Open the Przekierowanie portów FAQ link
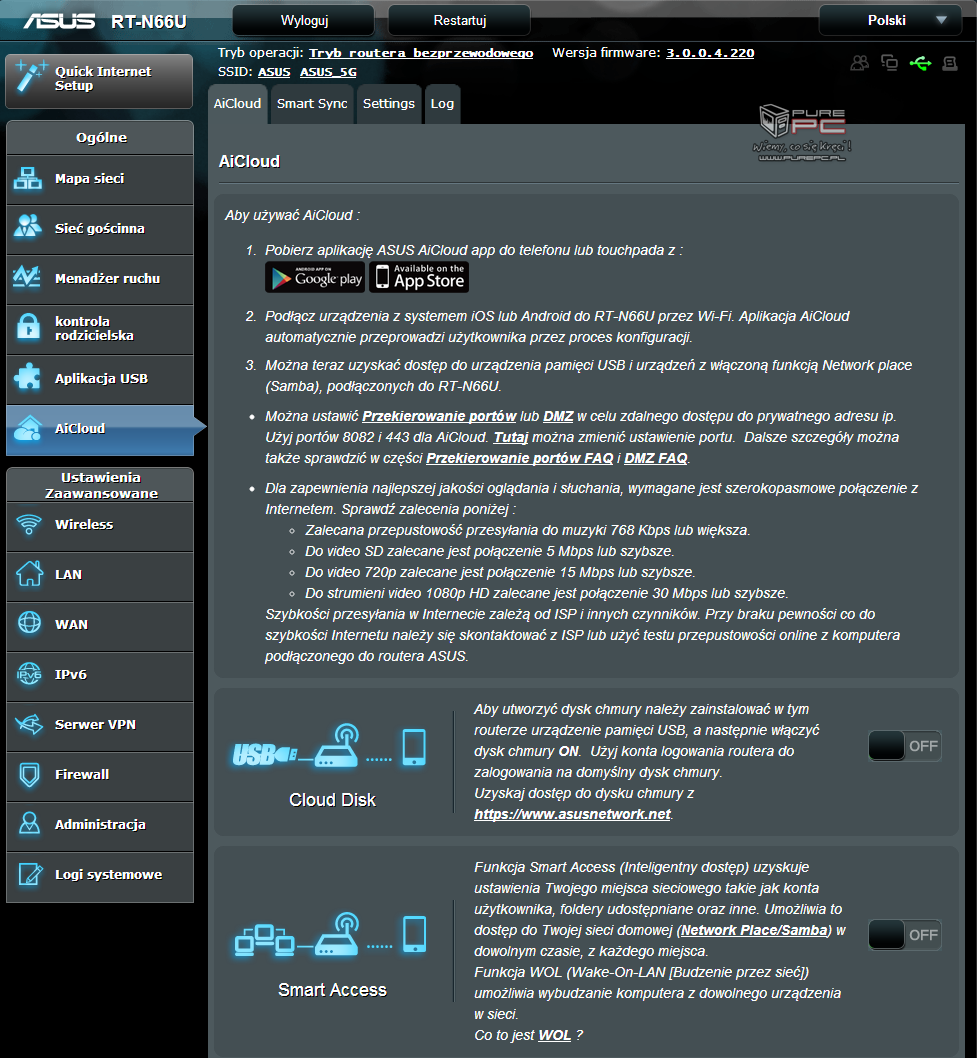 [x=520, y=458]
